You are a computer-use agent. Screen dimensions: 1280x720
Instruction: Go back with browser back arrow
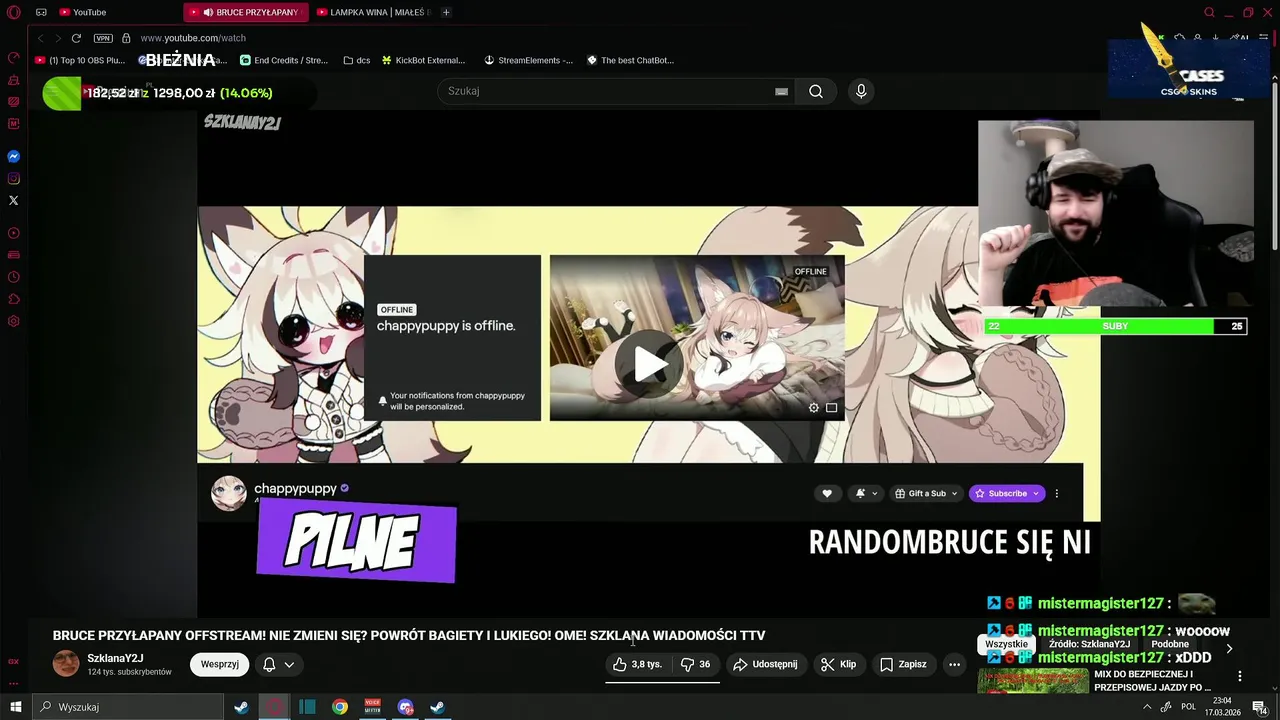41,38
